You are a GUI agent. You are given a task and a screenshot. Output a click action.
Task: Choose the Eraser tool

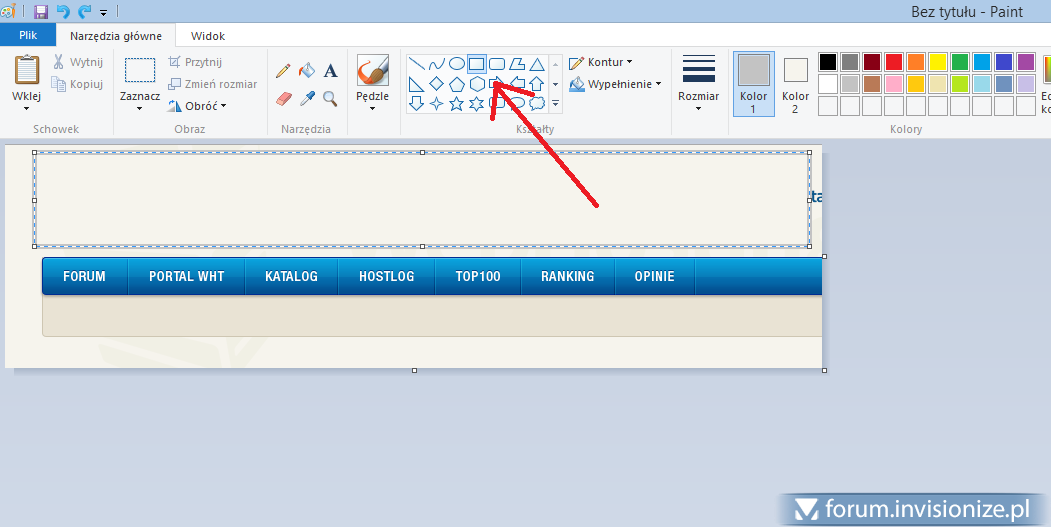pyautogui.click(x=283, y=99)
